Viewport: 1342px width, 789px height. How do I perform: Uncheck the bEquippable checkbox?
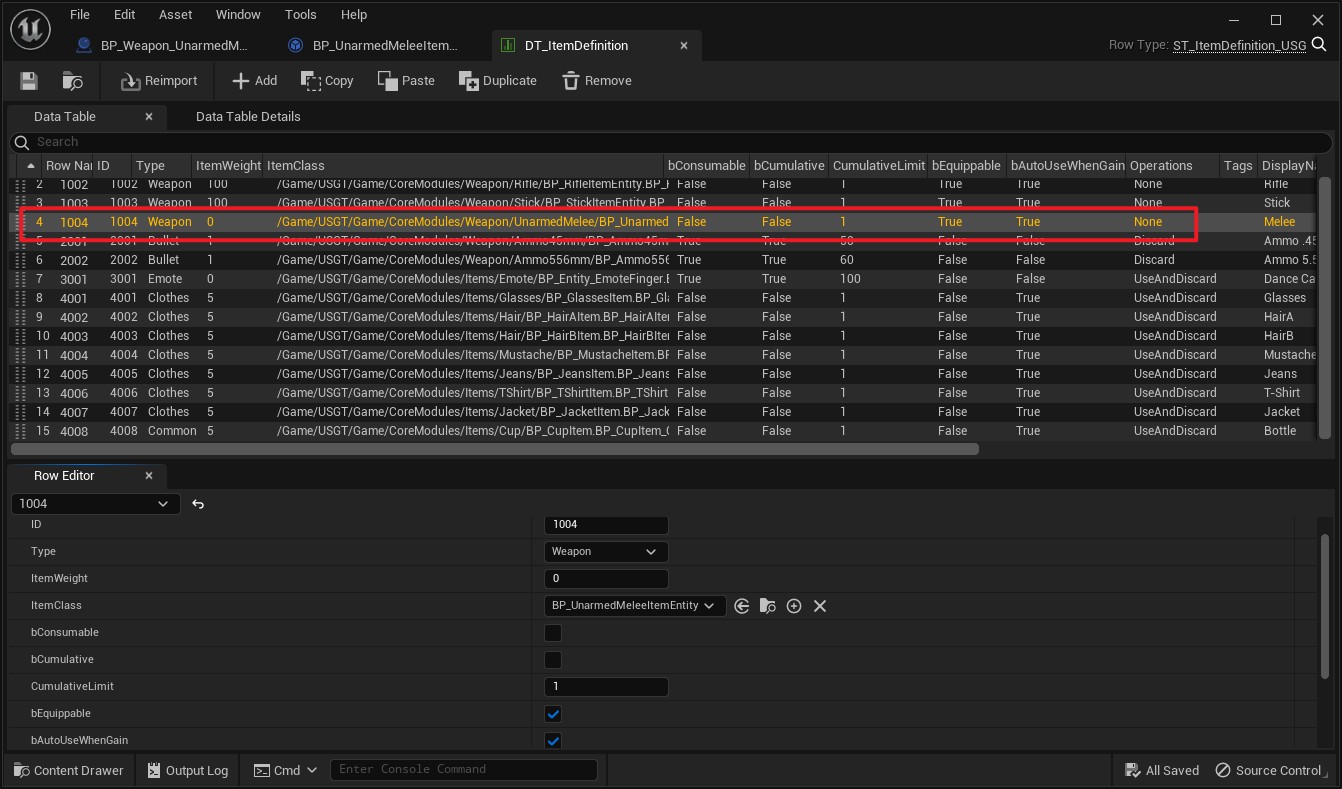(553, 714)
